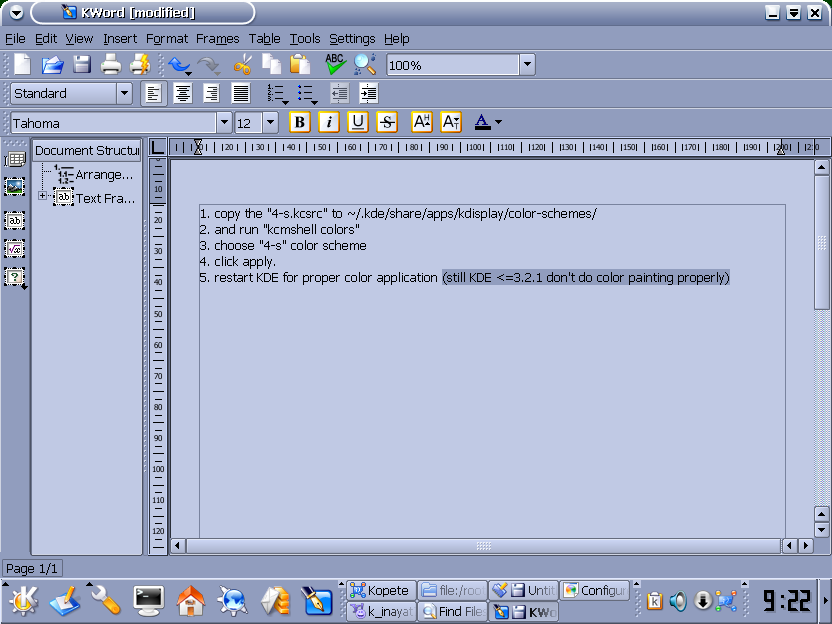This screenshot has height=624, width=832.
Task: Select the insert table tool in sidebar
Action: click(14, 159)
